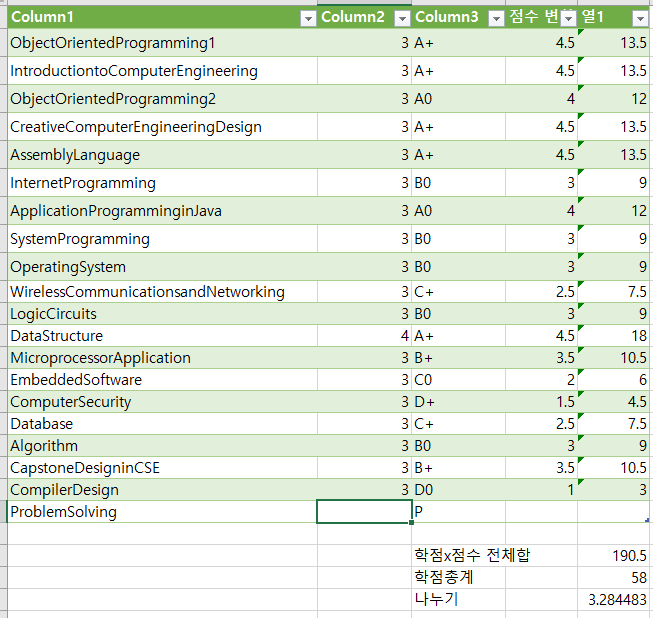Select the B+ grade for MicroprocessorApplication
The image size is (653, 618).
click(459, 358)
